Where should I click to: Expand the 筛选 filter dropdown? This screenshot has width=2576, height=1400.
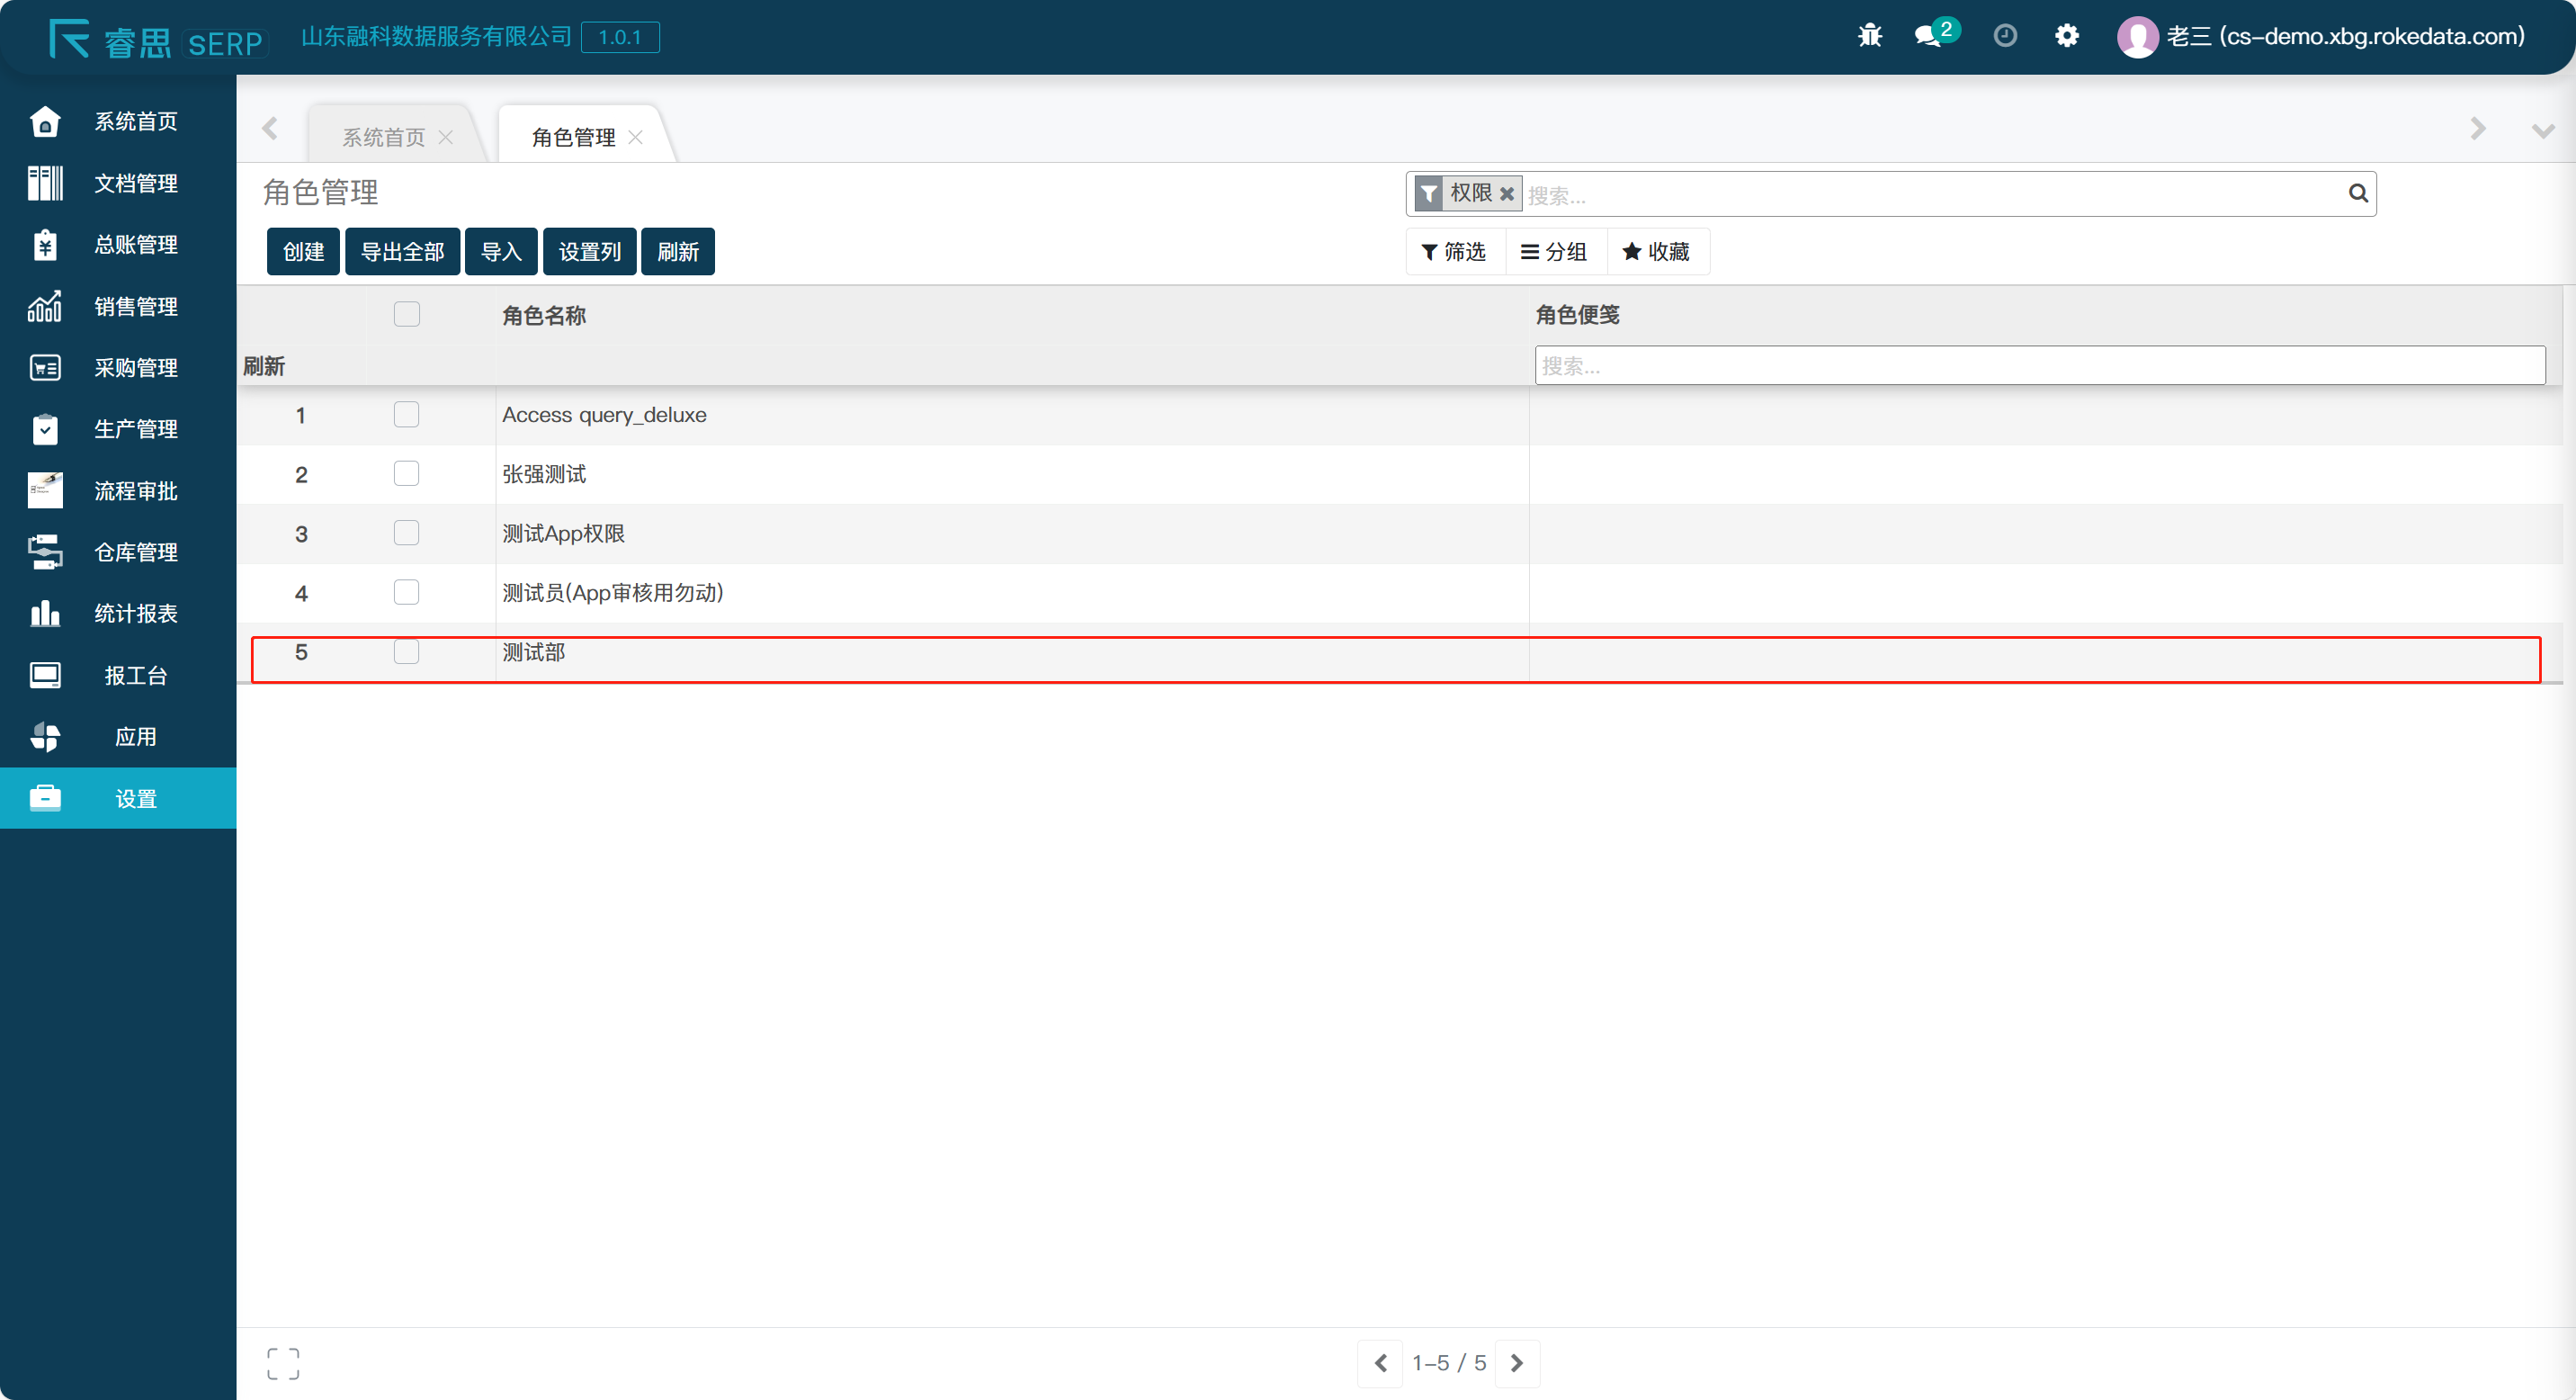(x=1454, y=252)
